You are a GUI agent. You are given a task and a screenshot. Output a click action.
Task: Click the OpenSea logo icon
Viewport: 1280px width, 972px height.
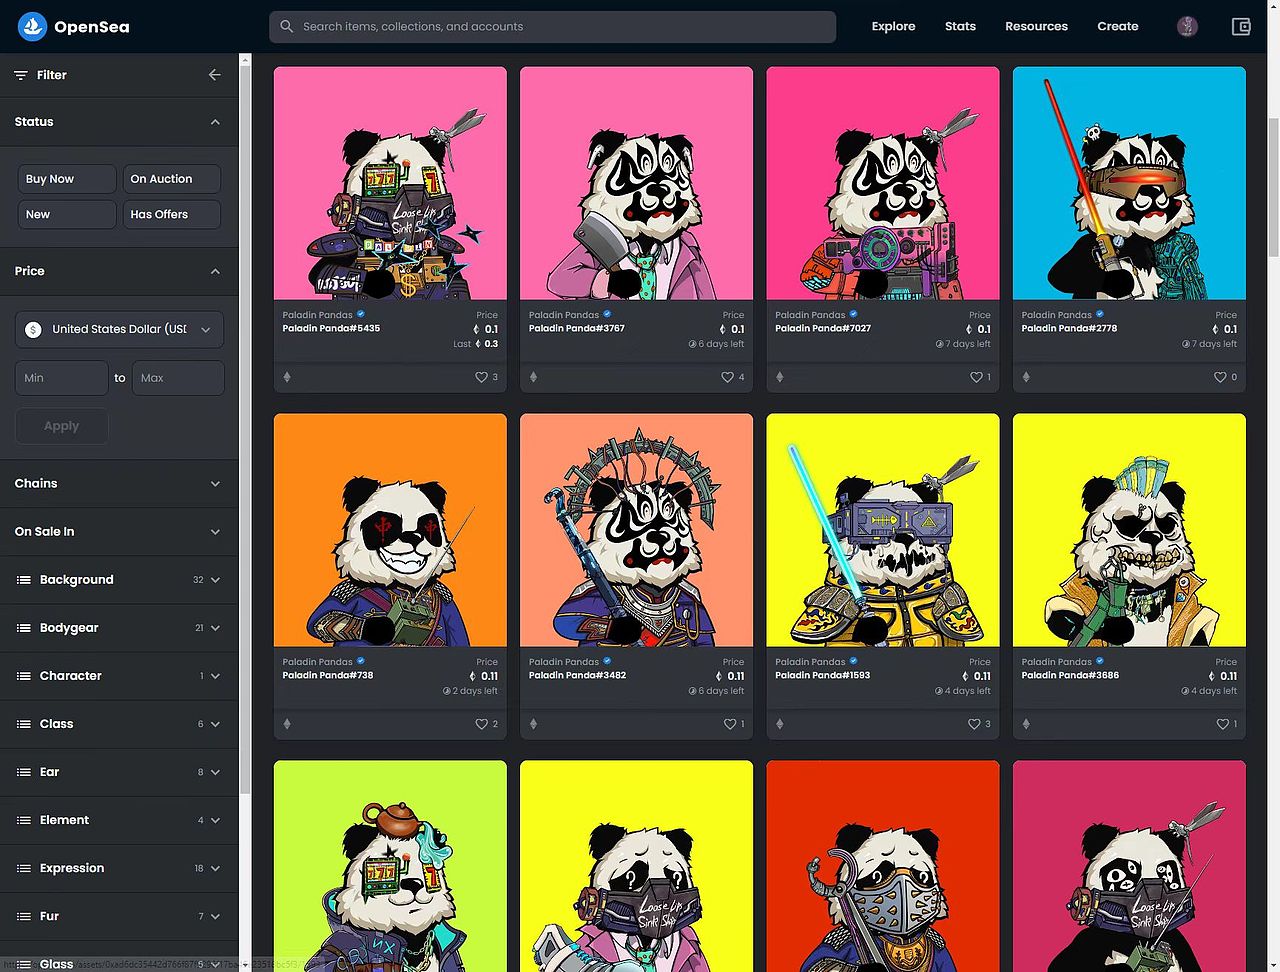(x=32, y=27)
